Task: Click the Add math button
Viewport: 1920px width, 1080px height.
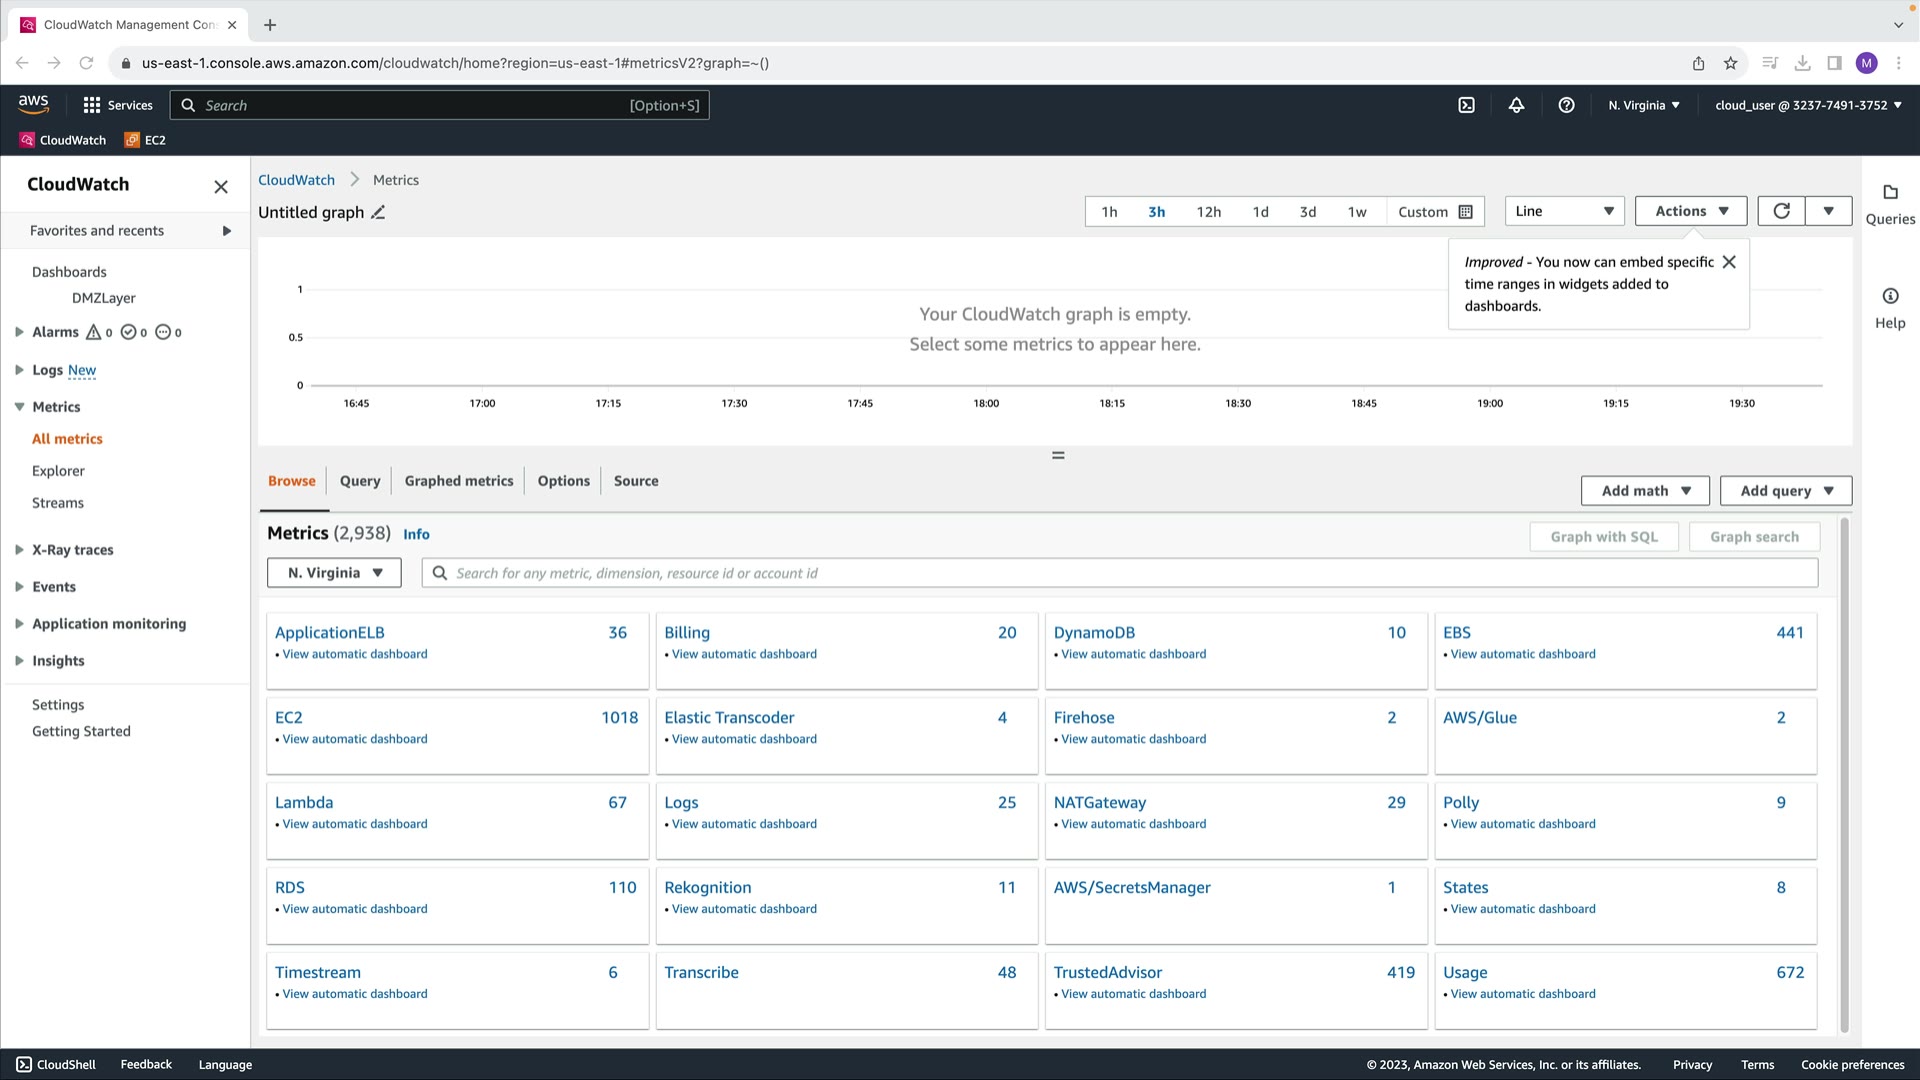Action: coord(1644,491)
